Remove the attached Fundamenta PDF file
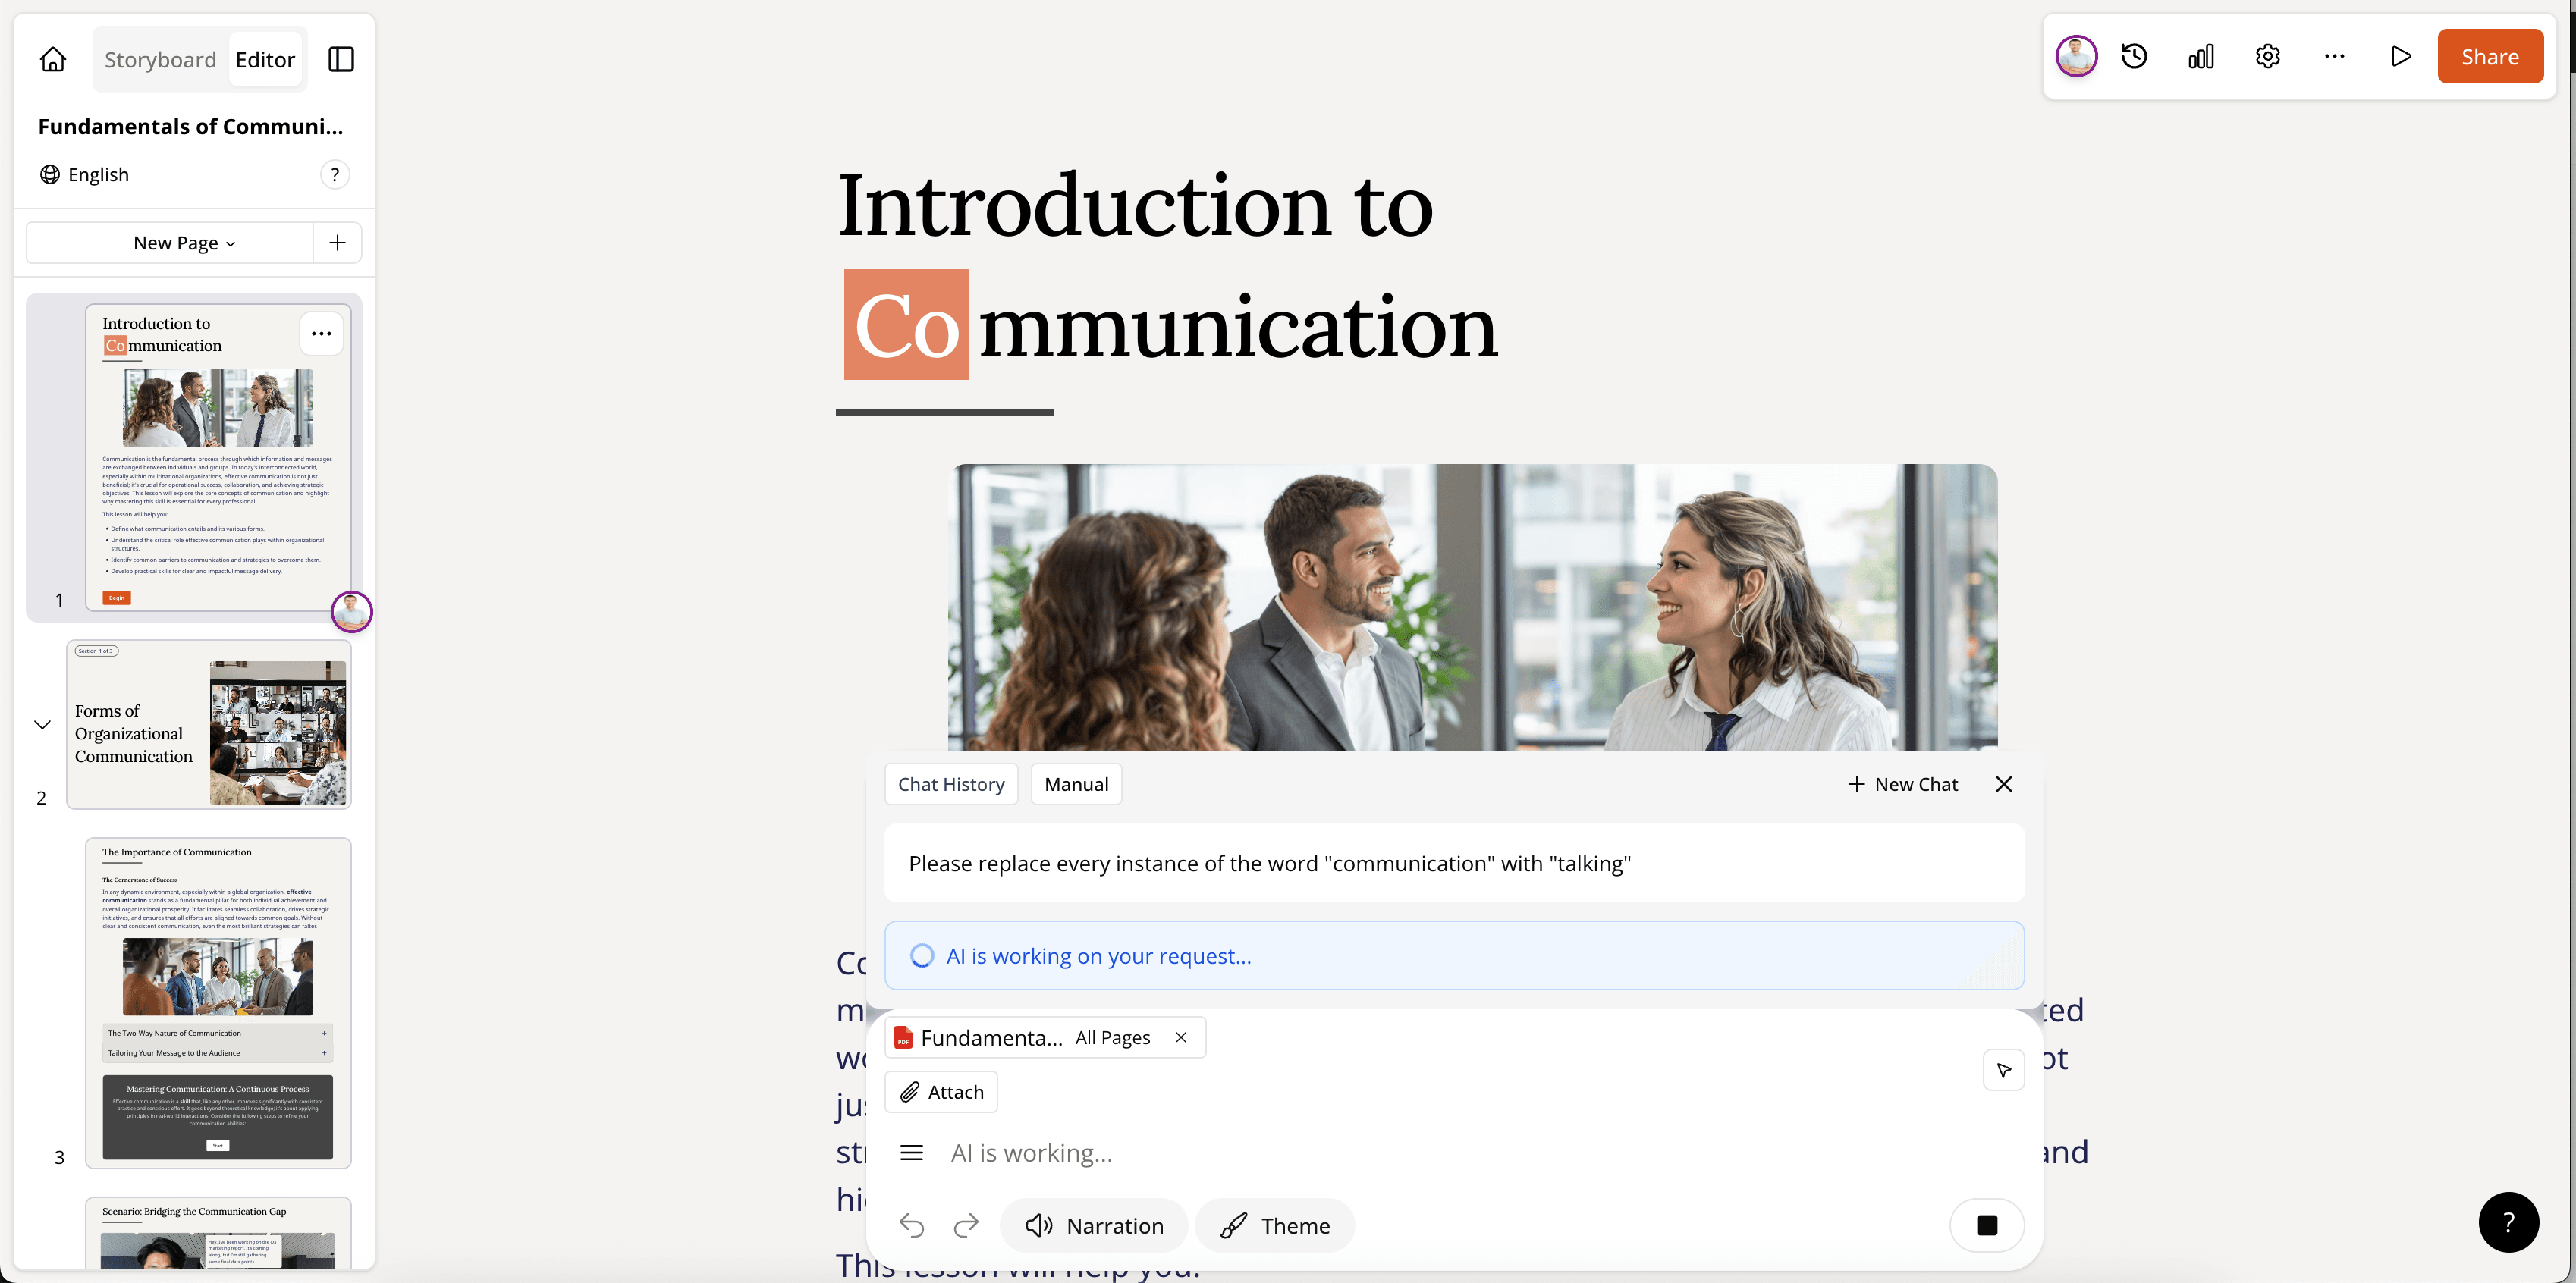The image size is (2576, 1283). click(1181, 1037)
